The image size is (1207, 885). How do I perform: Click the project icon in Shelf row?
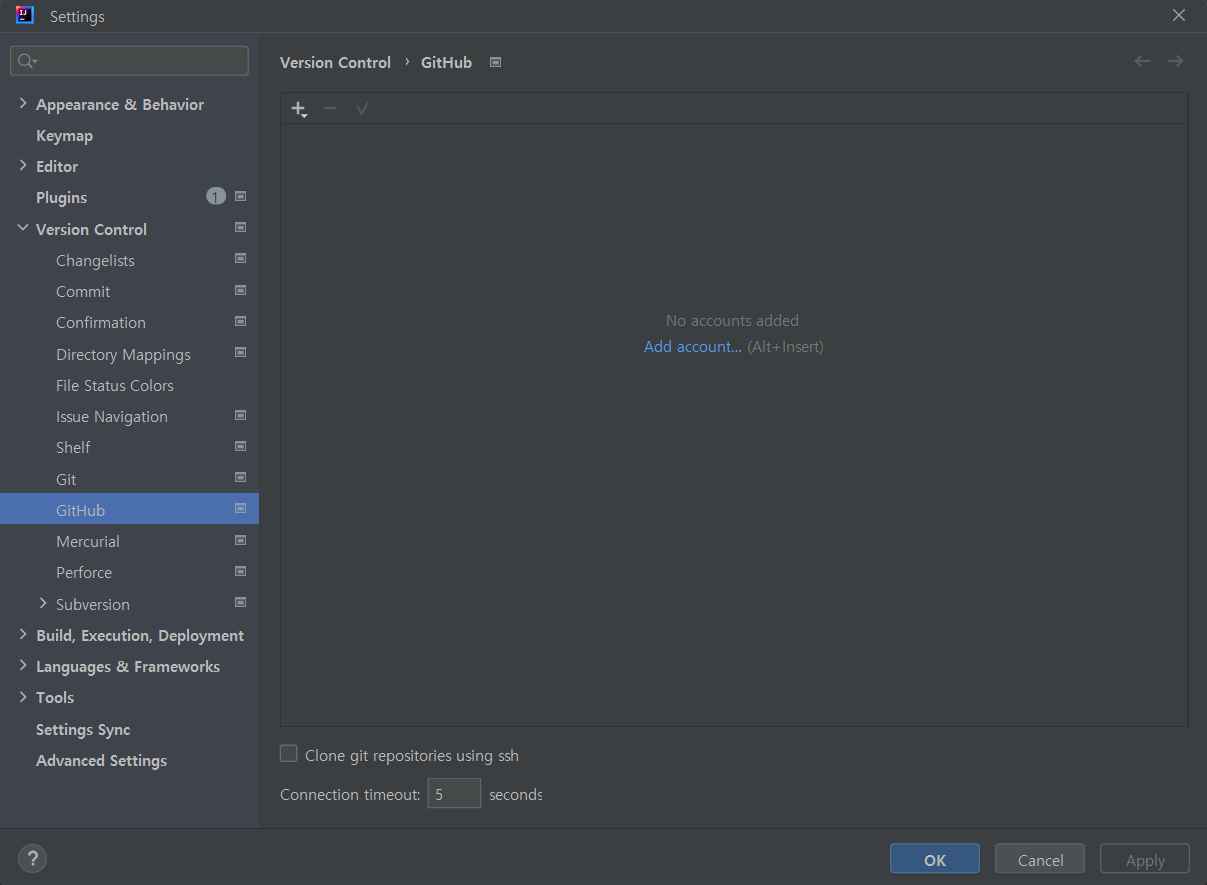tap(240, 446)
